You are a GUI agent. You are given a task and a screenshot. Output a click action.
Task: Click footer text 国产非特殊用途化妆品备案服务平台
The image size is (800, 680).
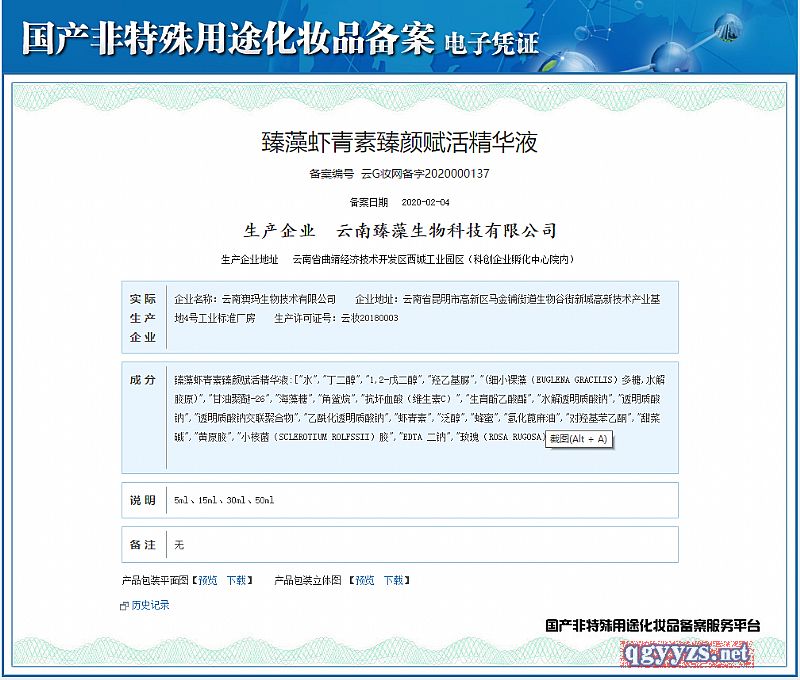click(652, 626)
